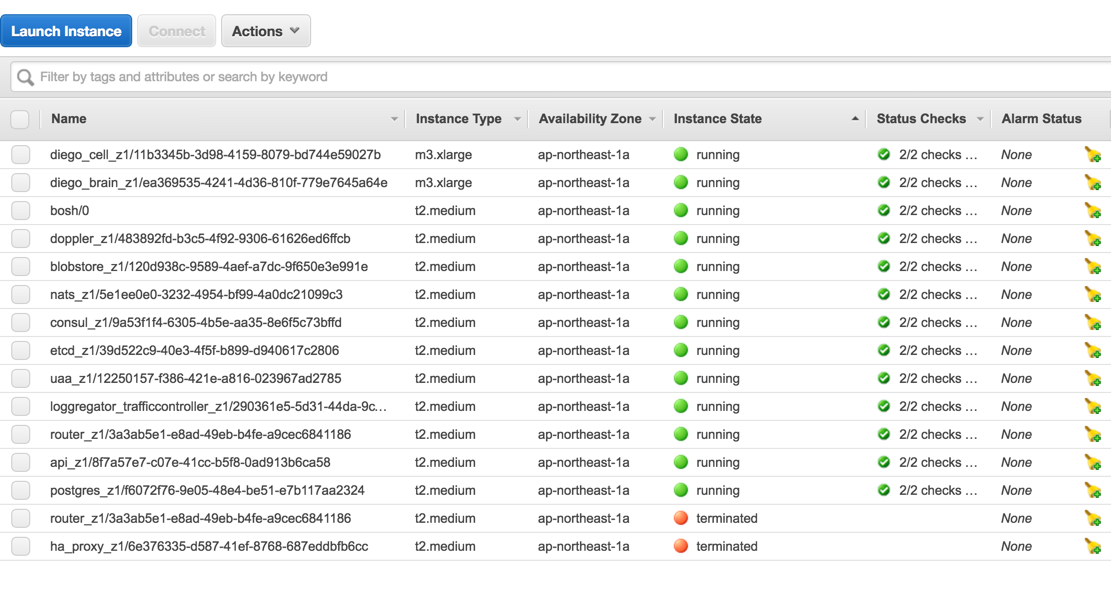The image size is (1111, 589).
Task: Click the alarm bell icon for consul_z1 row
Action: click(1093, 322)
